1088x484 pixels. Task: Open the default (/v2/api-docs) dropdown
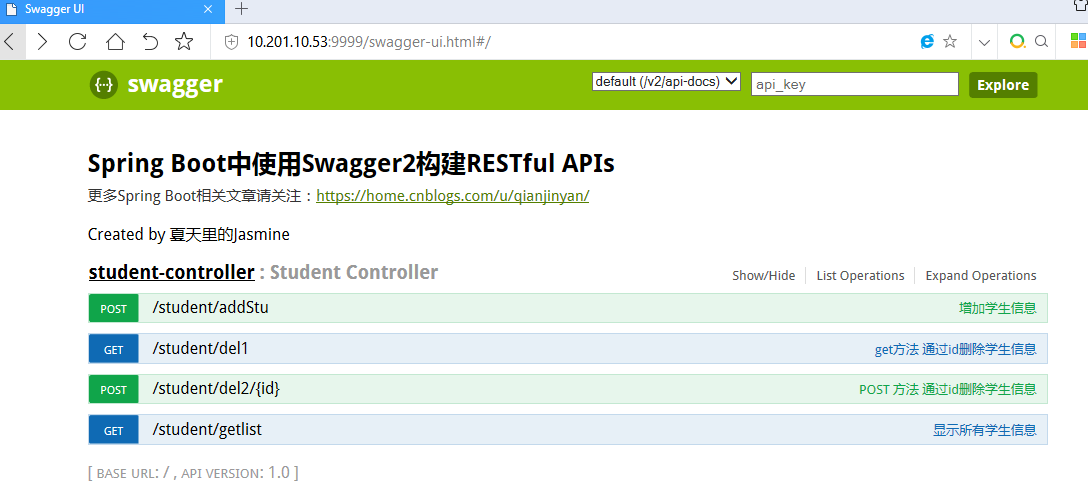tap(666, 82)
